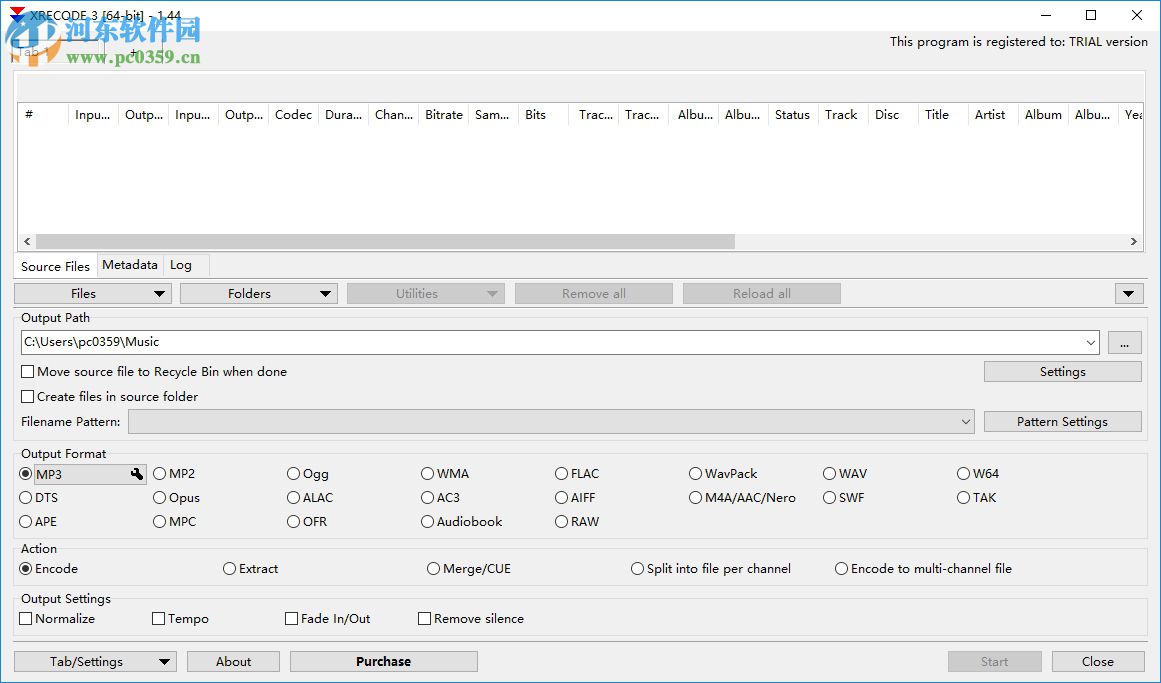The width and height of the screenshot is (1161, 683).
Task: Check the Normalize option
Action: pyautogui.click(x=26, y=619)
